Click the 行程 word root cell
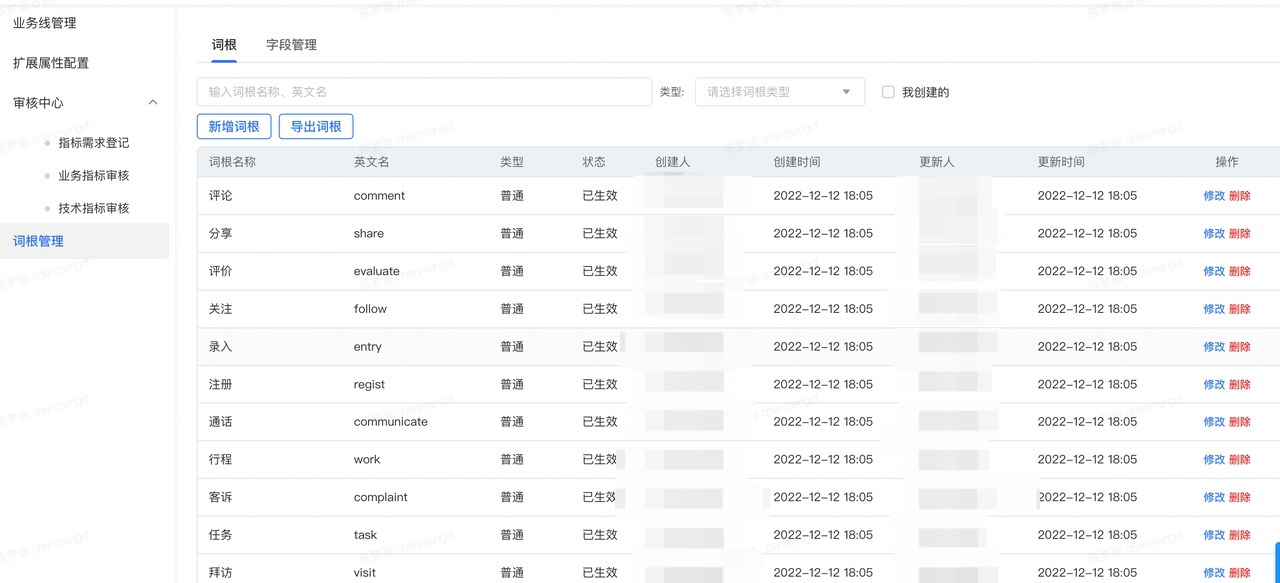Viewport: 1280px width, 583px height. click(x=220, y=460)
